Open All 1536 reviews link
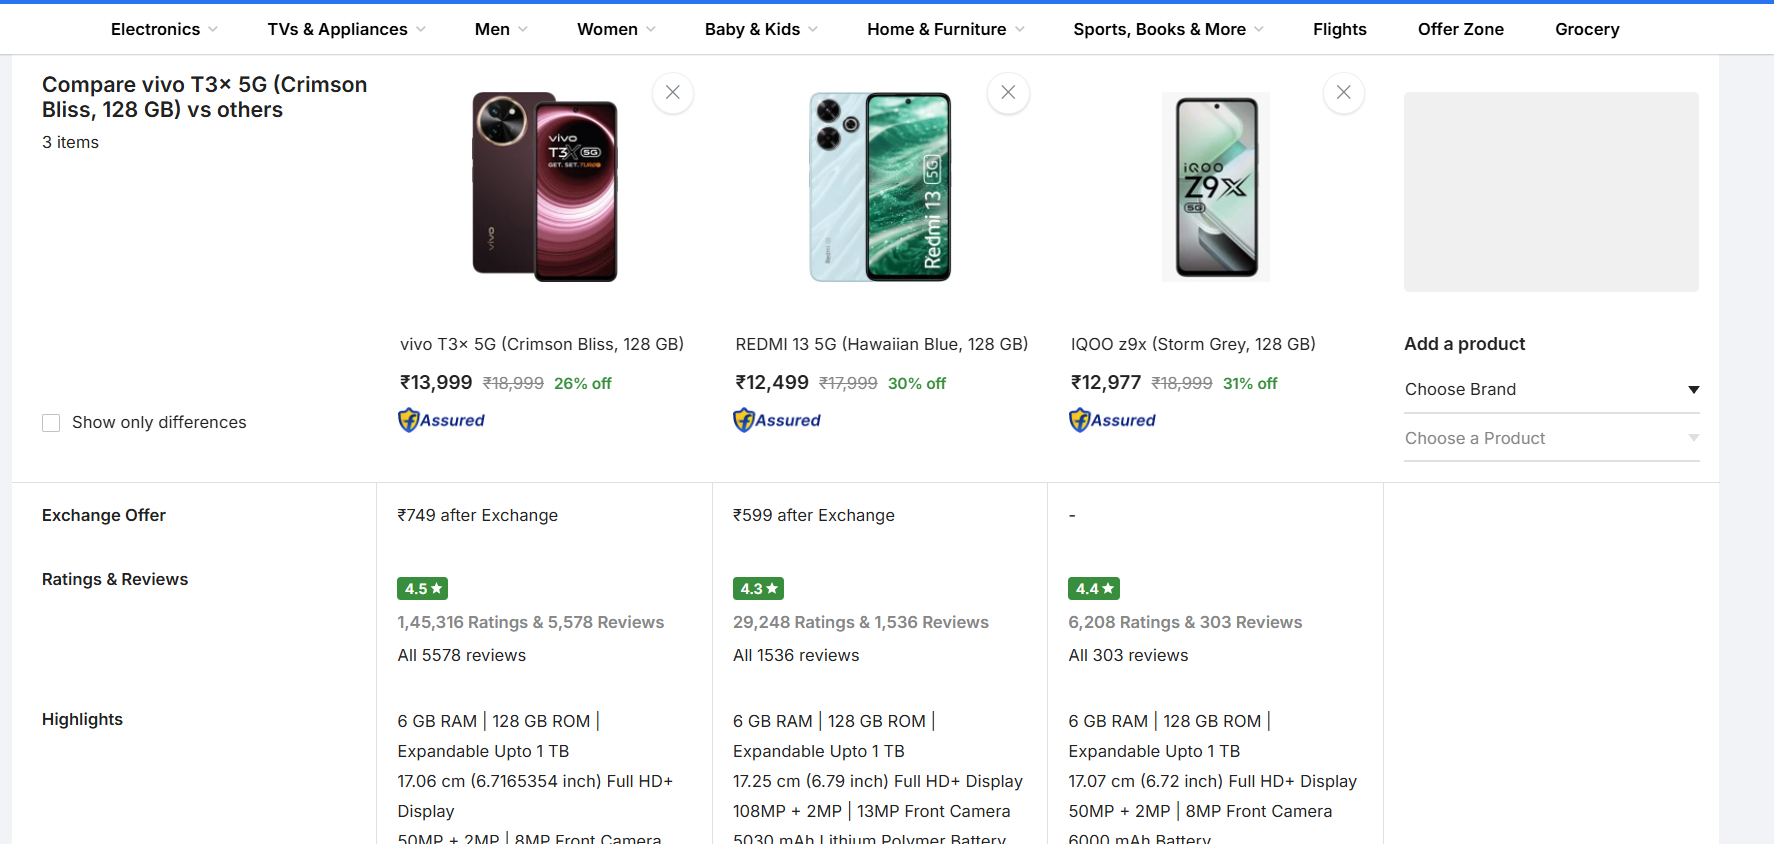The width and height of the screenshot is (1774, 844). click(796, 655)
